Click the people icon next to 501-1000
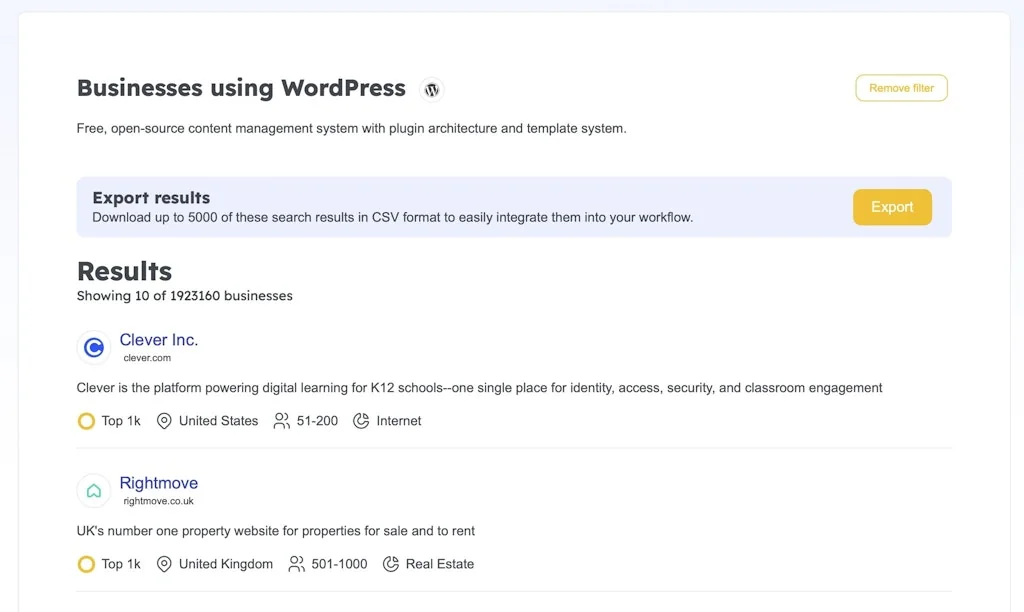This screenshot has width=1024, height=612. pyautogui.click(x=295, y=564)
